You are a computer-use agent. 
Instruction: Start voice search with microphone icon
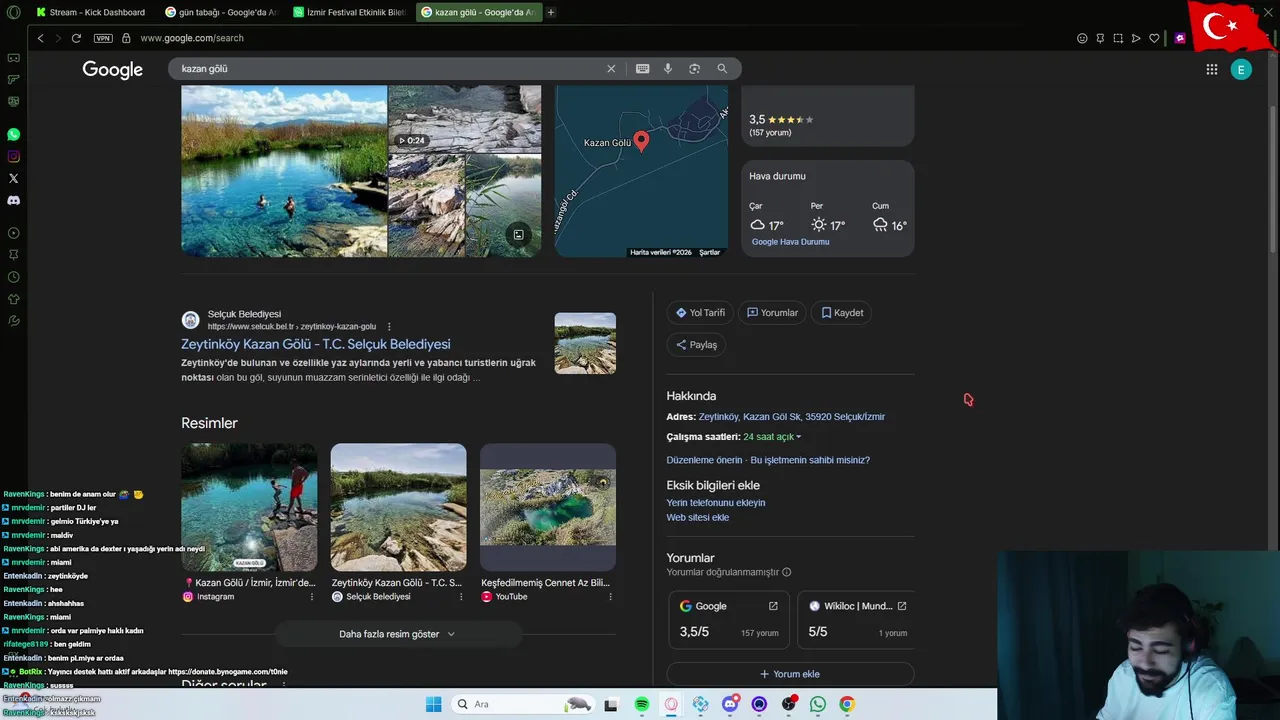668,69
